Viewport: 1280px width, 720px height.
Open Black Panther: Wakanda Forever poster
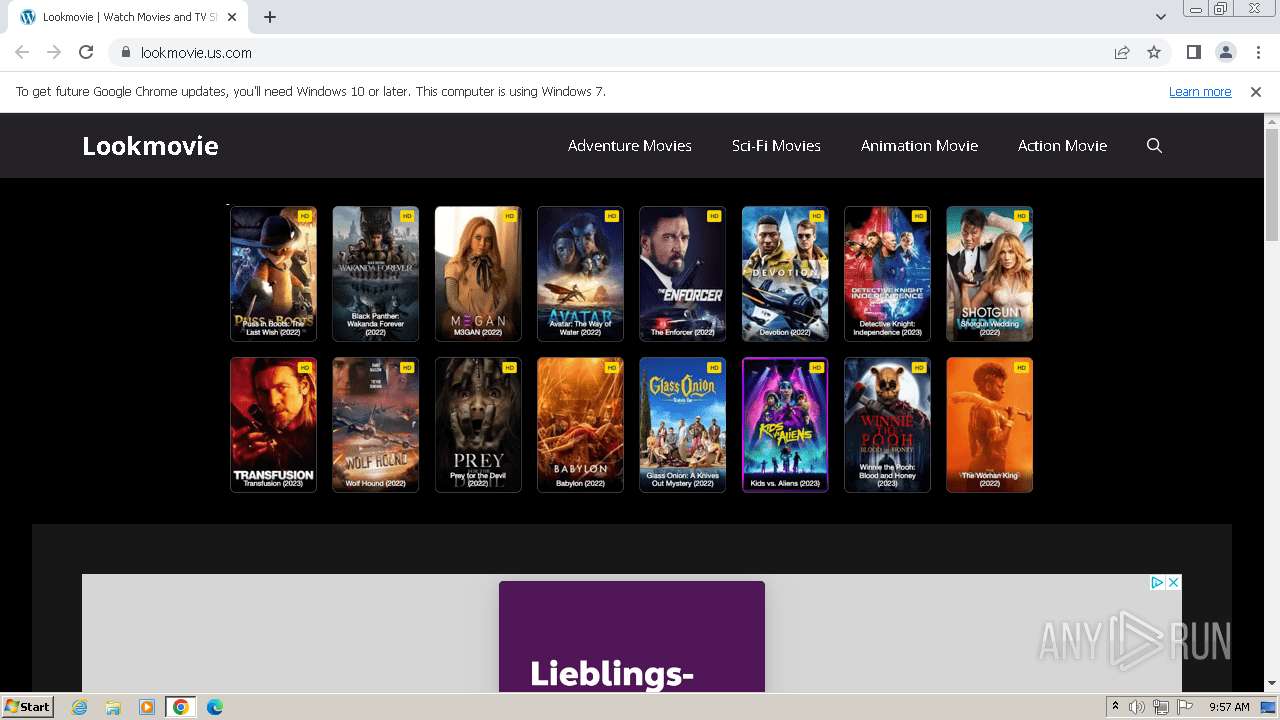pyautogui.click(x=375, y=274)
